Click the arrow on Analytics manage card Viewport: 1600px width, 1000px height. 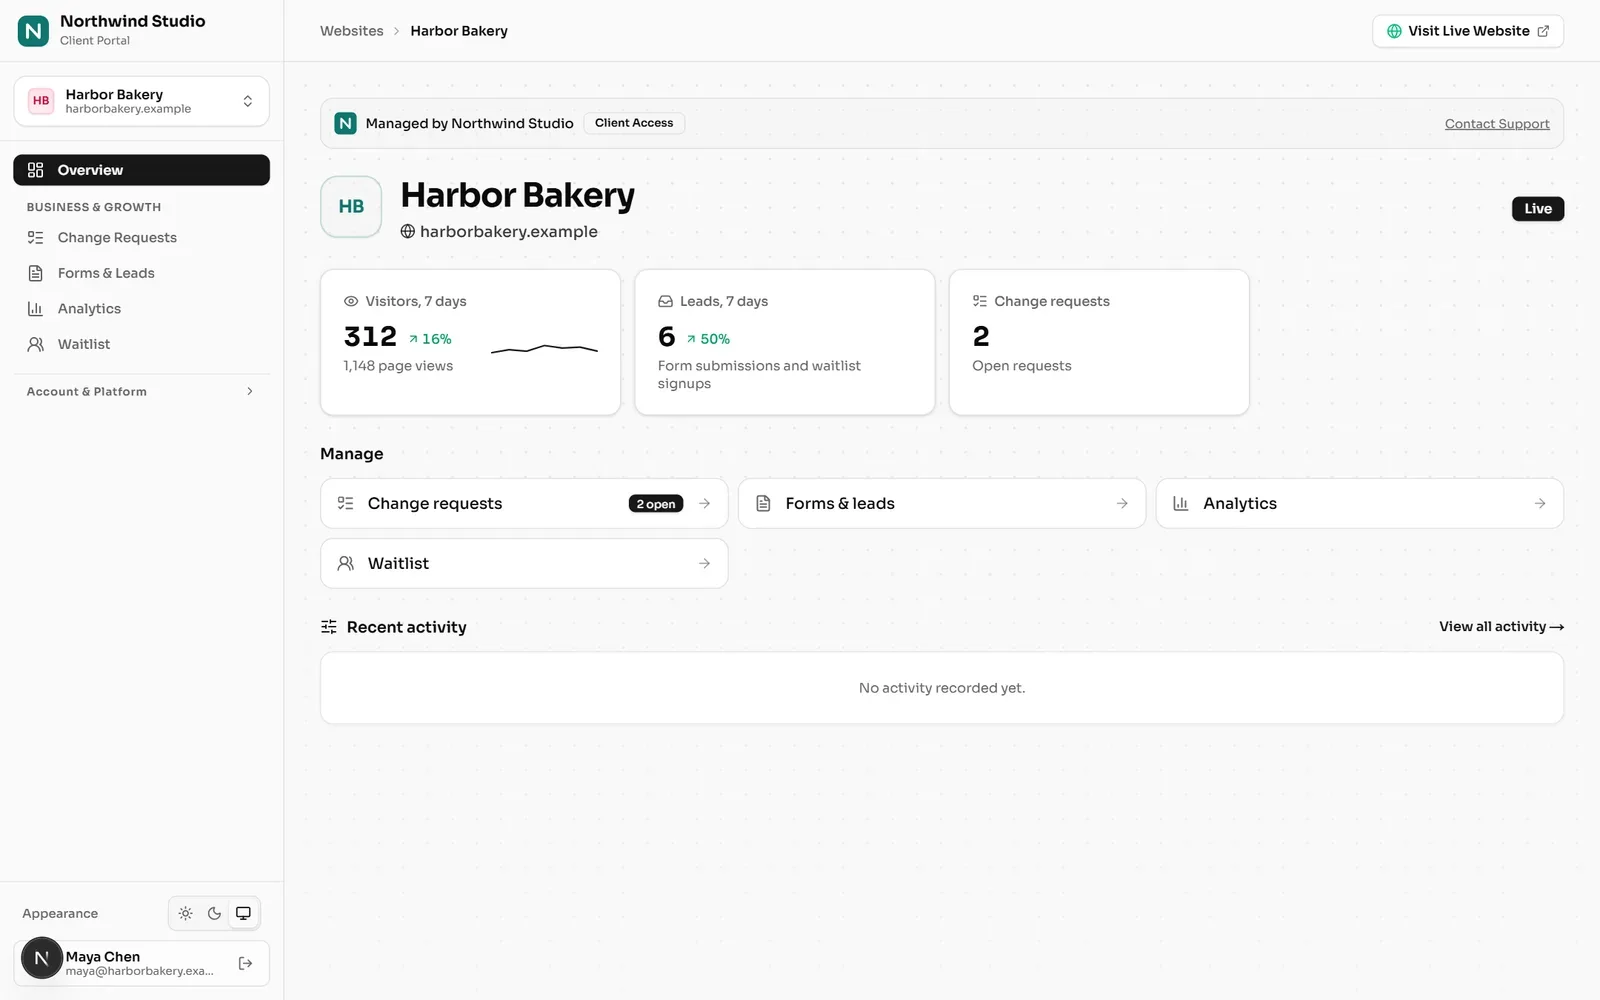pyautogui.click(x=1540, y=504)
